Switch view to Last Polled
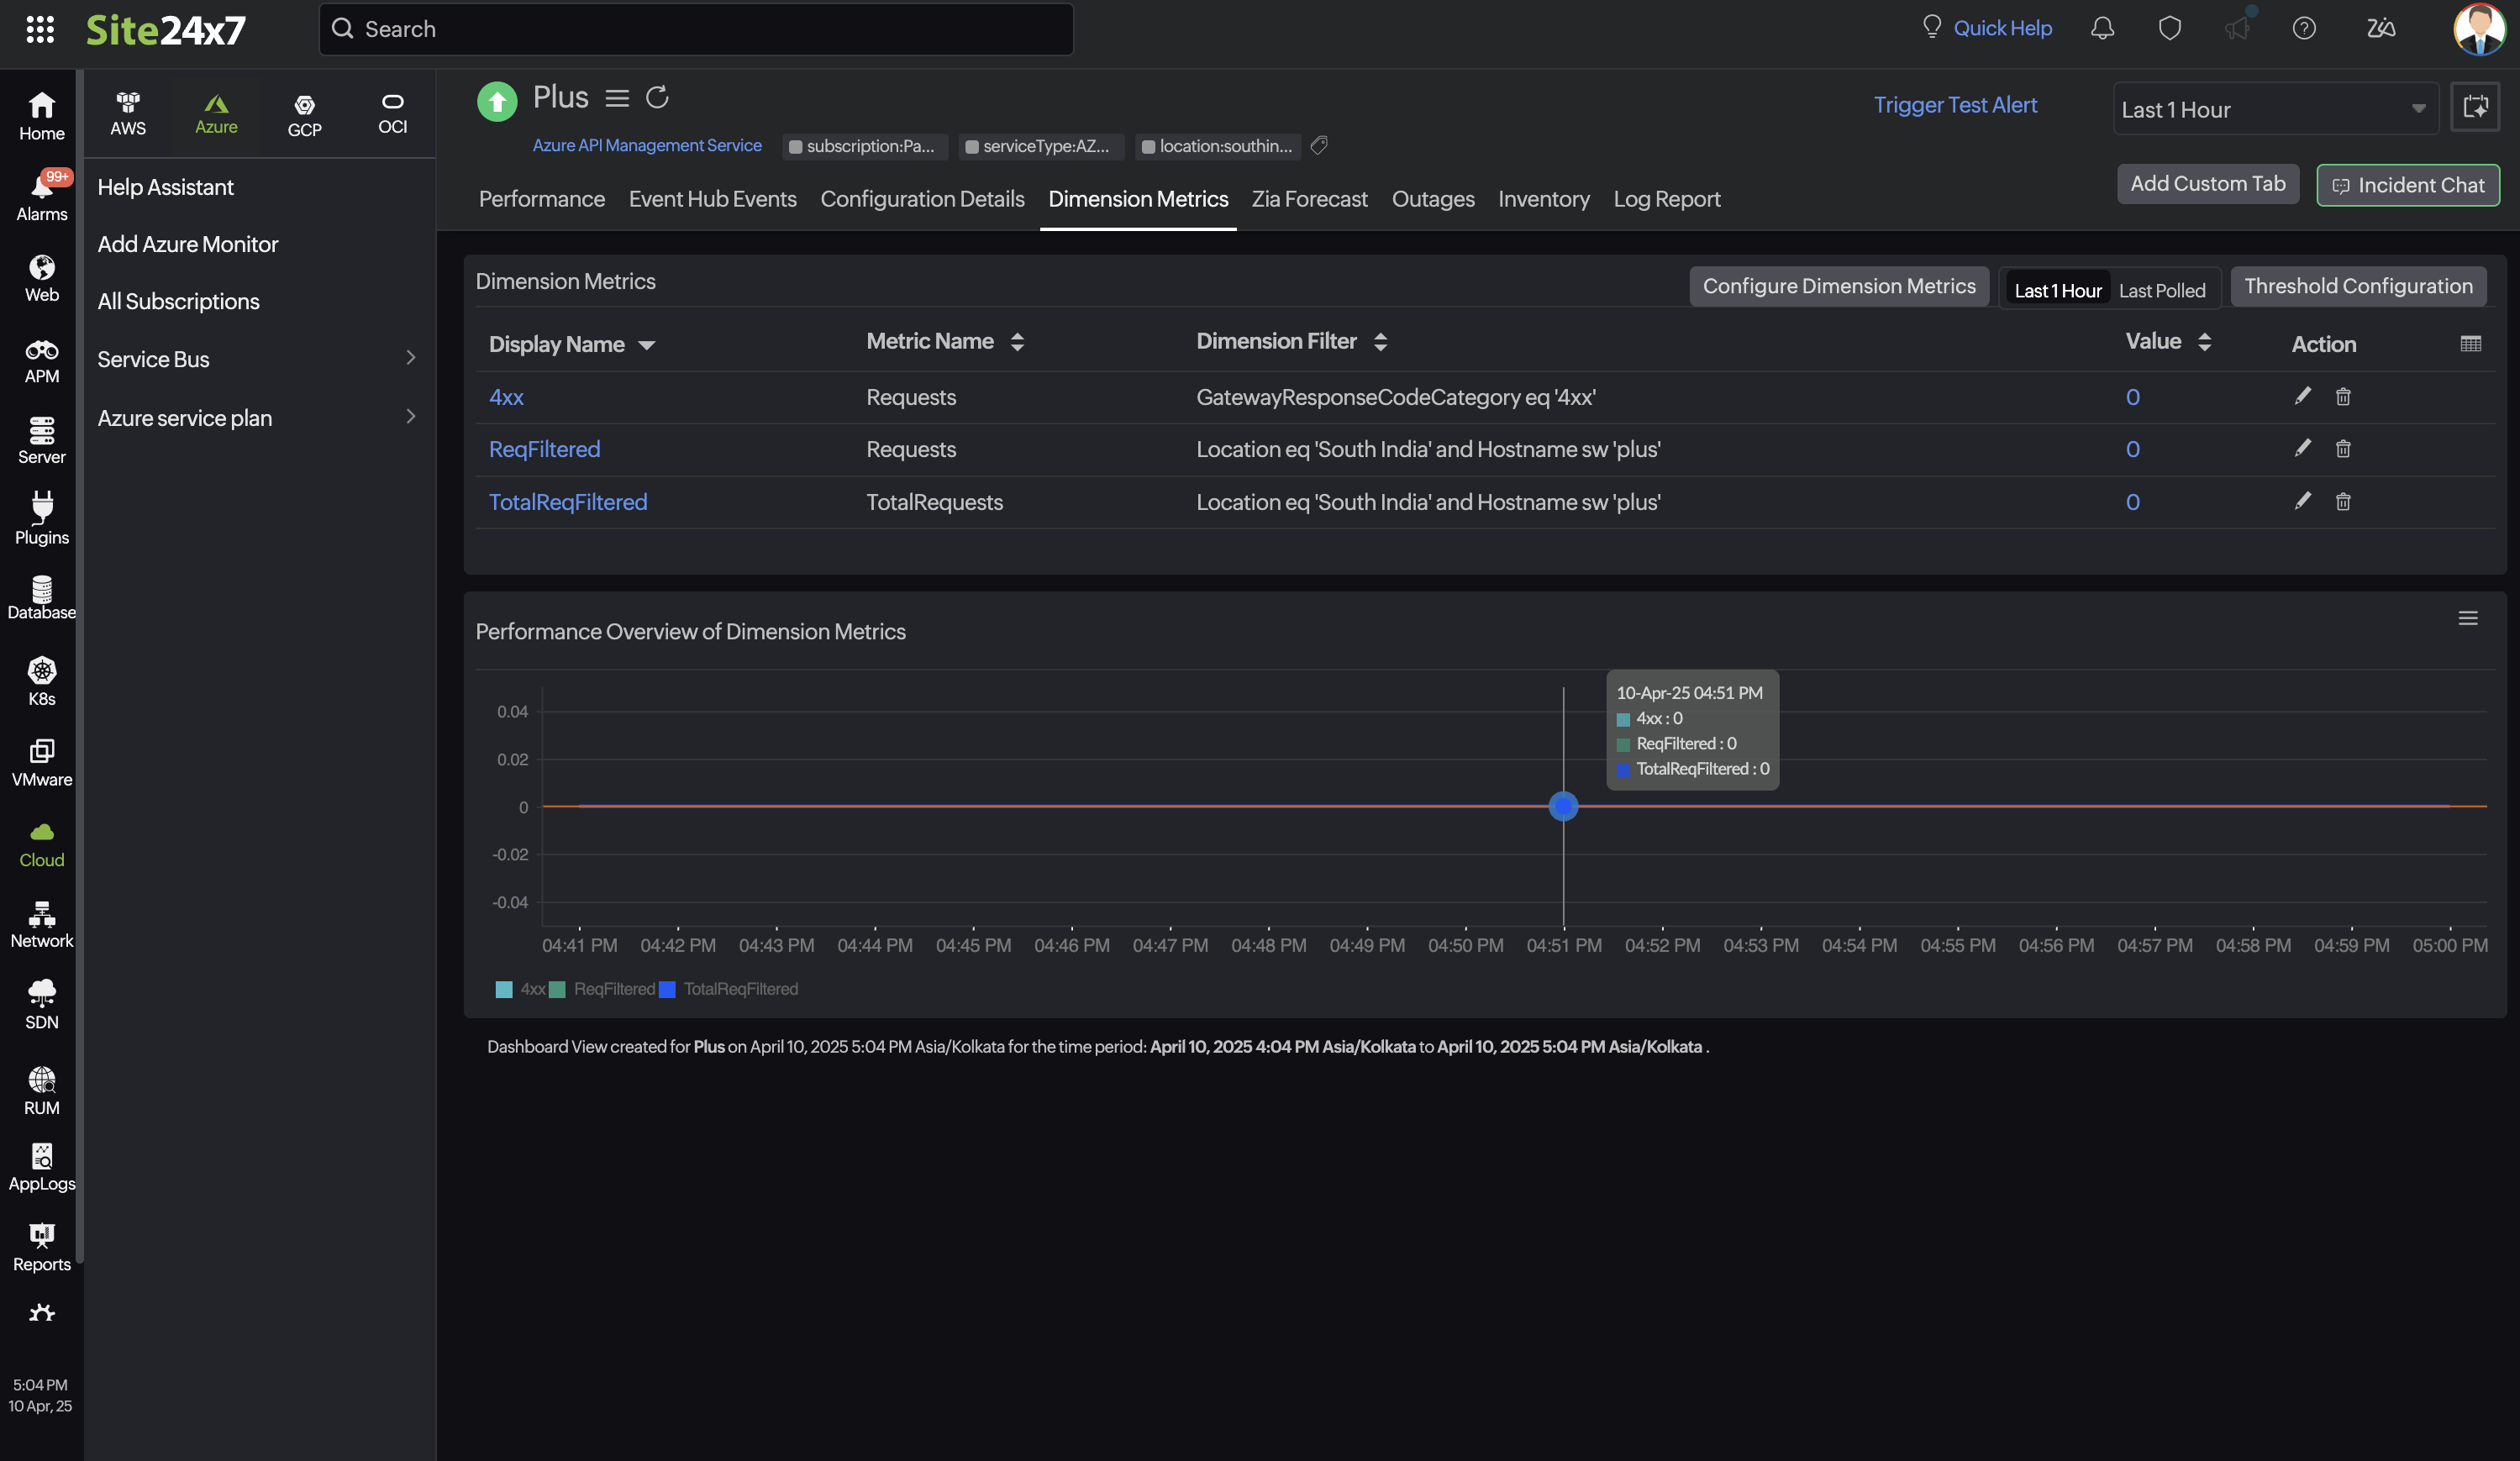The image size is (2520, 1461). click(x=2161, y=290)
